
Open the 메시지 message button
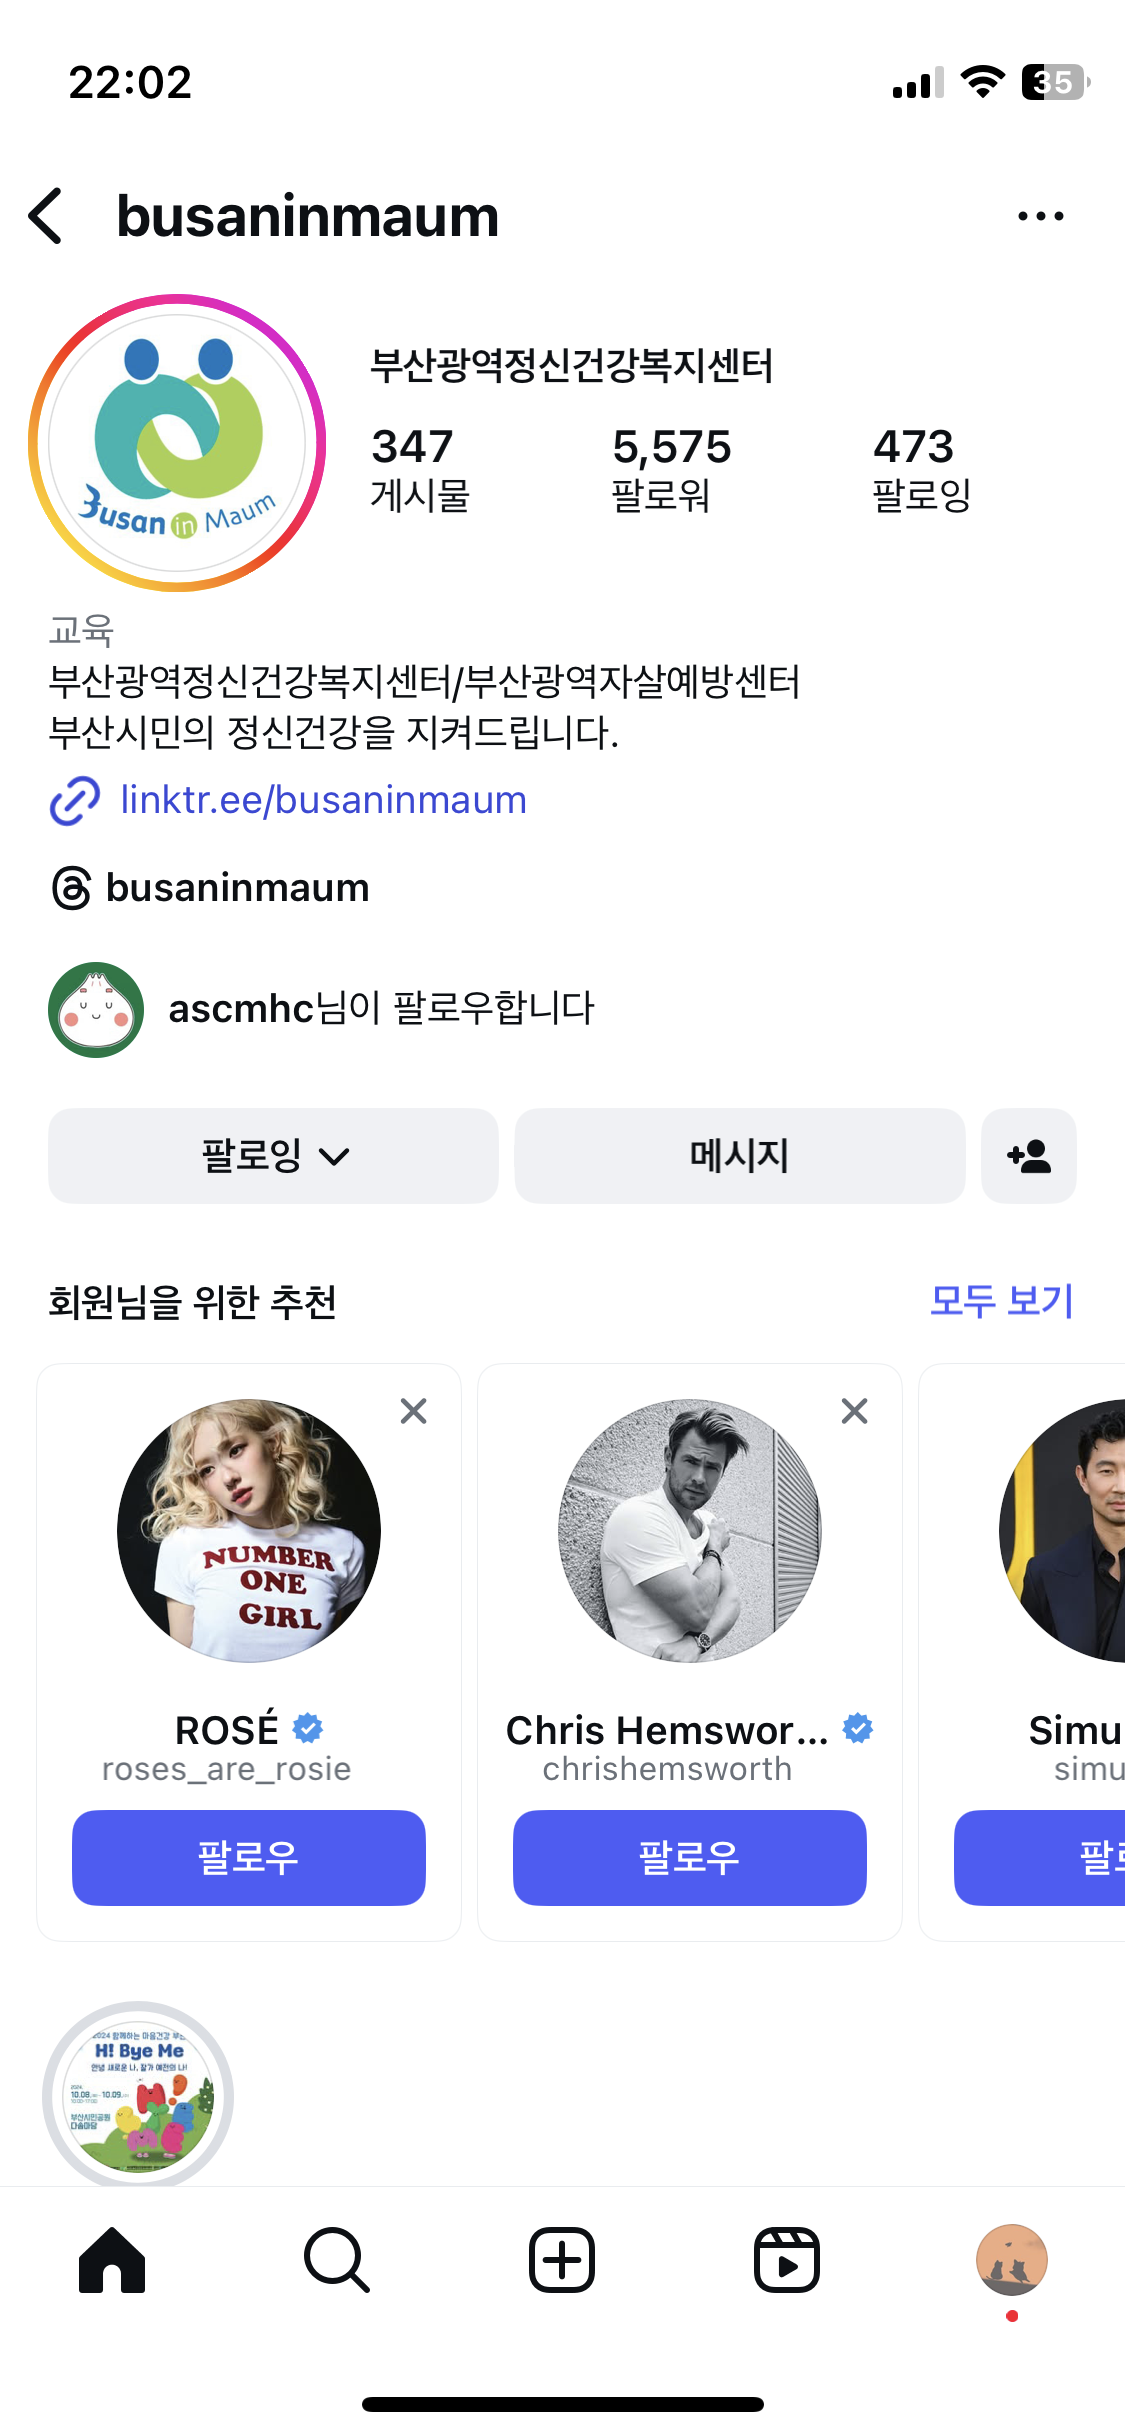(740, 1156)
